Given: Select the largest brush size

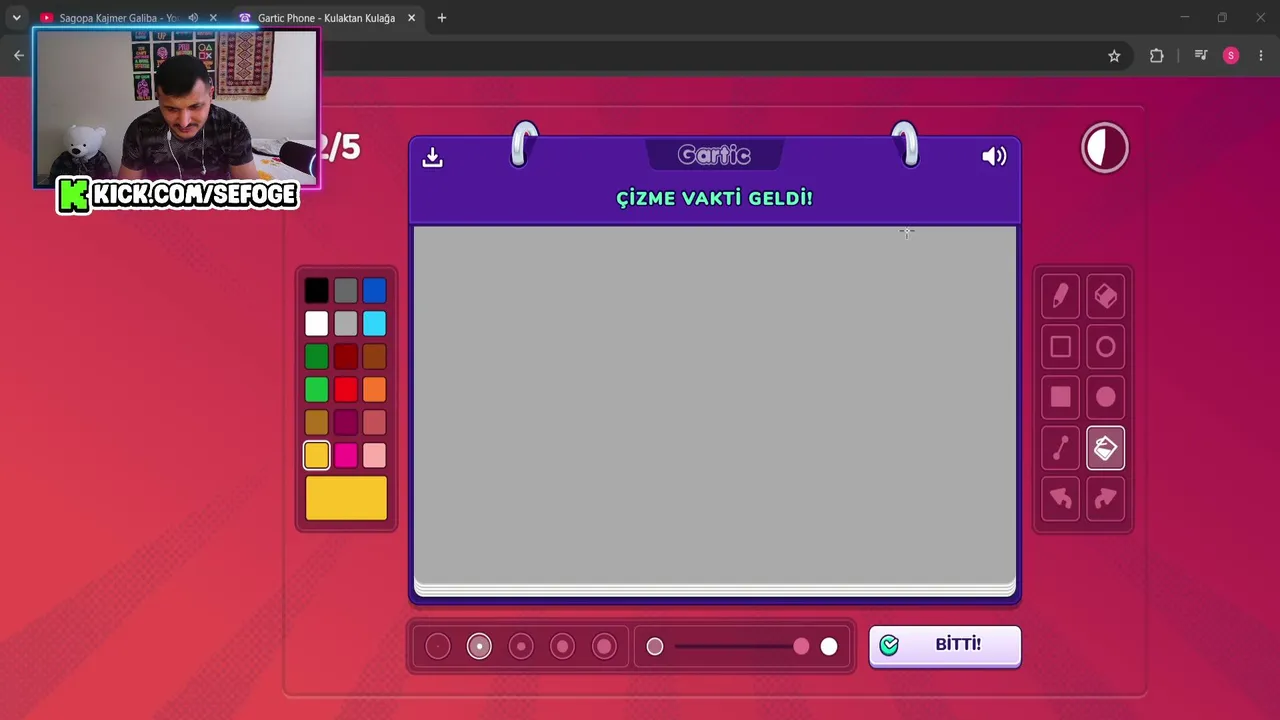Looking at the screenshot, I should tap(604, 647).
